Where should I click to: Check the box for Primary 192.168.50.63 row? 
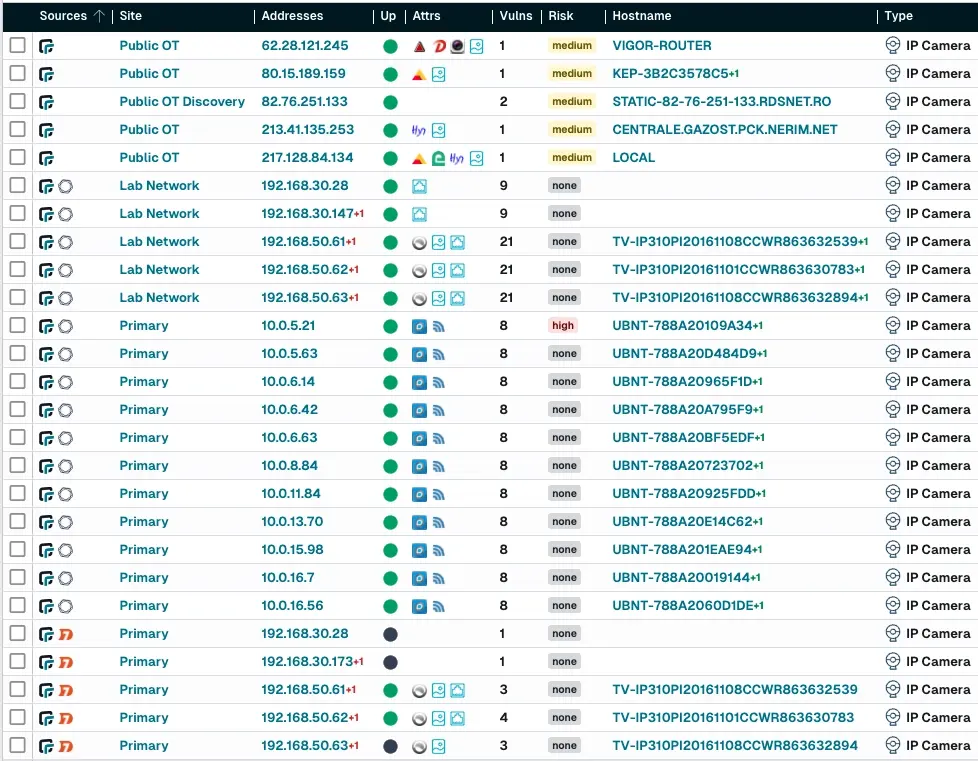[x=18, y=746]
